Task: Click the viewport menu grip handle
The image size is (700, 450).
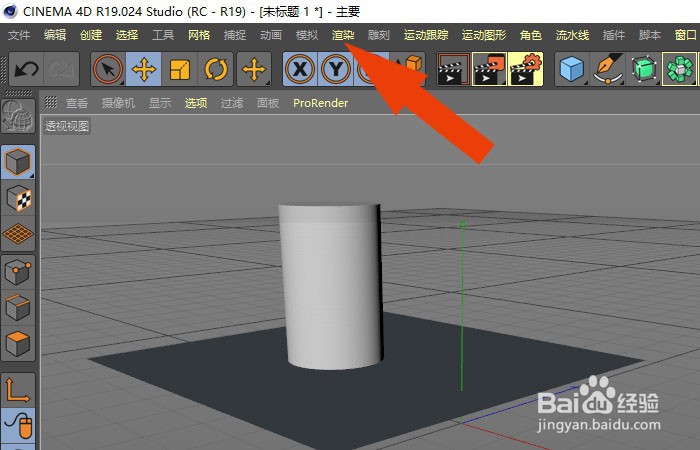Action: tap(51, 103)
